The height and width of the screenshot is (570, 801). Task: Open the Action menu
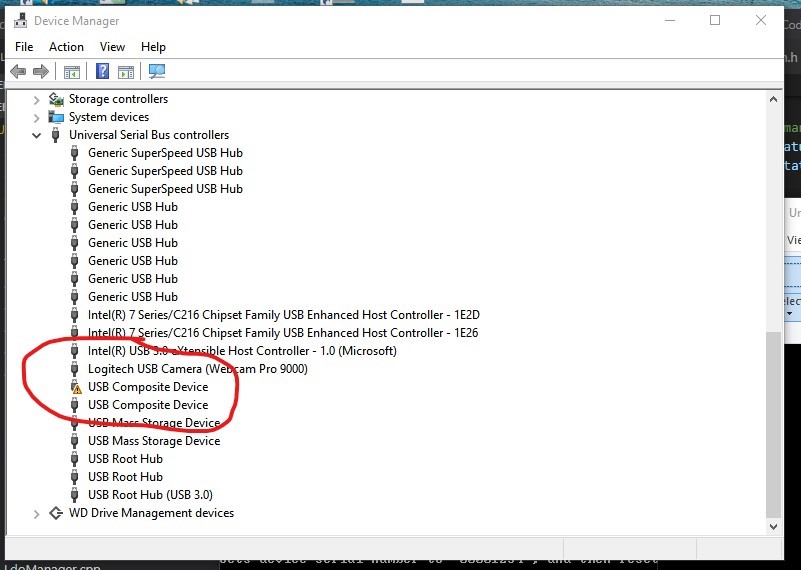[x=66, y=47]
